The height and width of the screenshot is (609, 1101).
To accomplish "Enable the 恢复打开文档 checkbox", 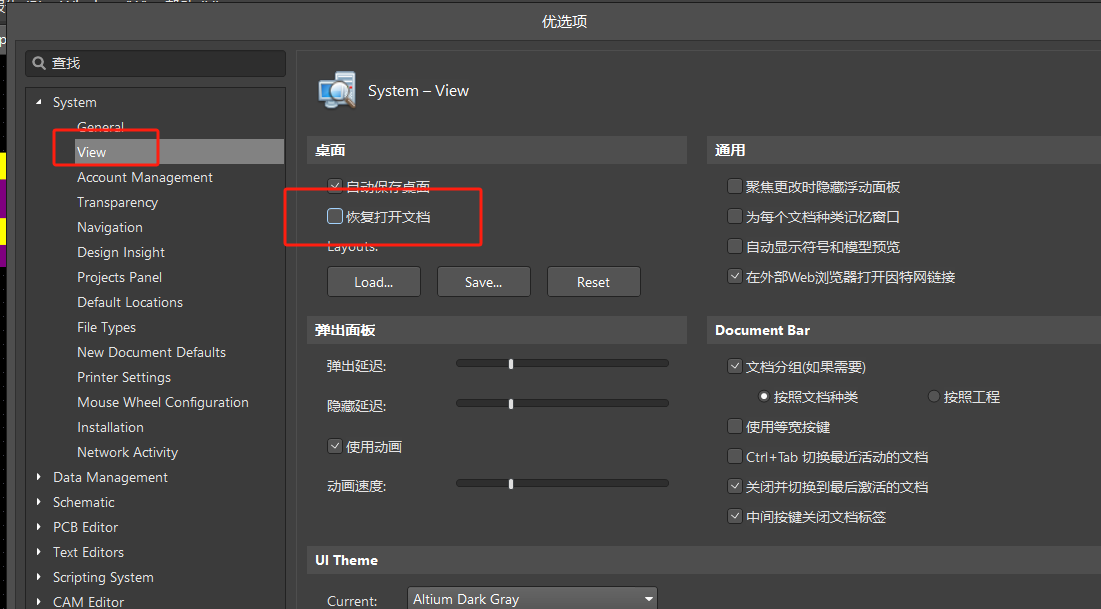I will [335, 216].
